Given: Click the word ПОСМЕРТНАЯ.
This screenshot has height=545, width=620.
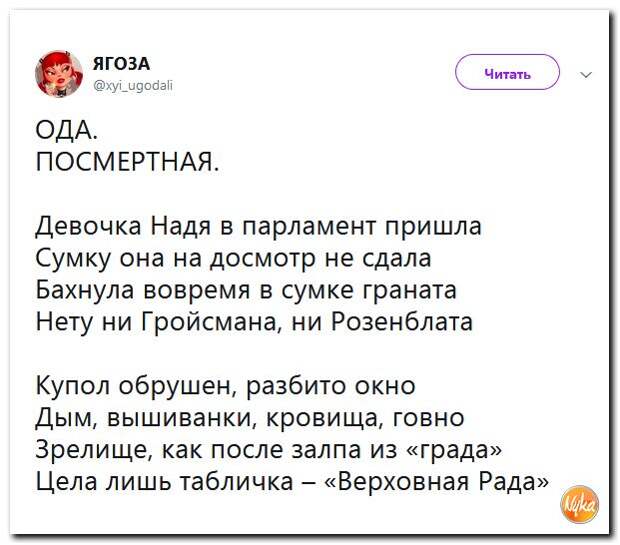Looking at the screenshot, I should pyautogui.click(x=127, y=161).
